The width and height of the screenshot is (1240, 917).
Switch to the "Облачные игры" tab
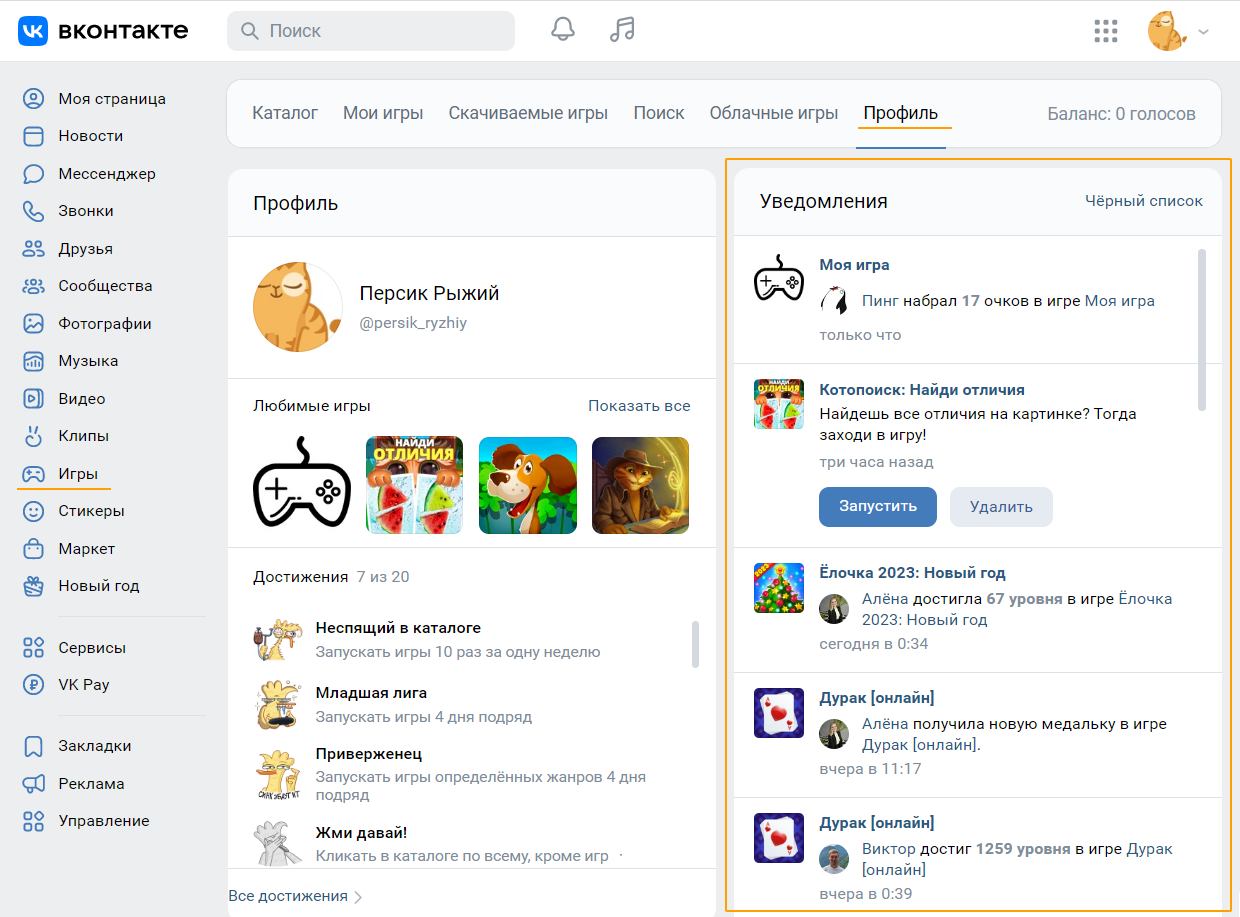(773, 113)
